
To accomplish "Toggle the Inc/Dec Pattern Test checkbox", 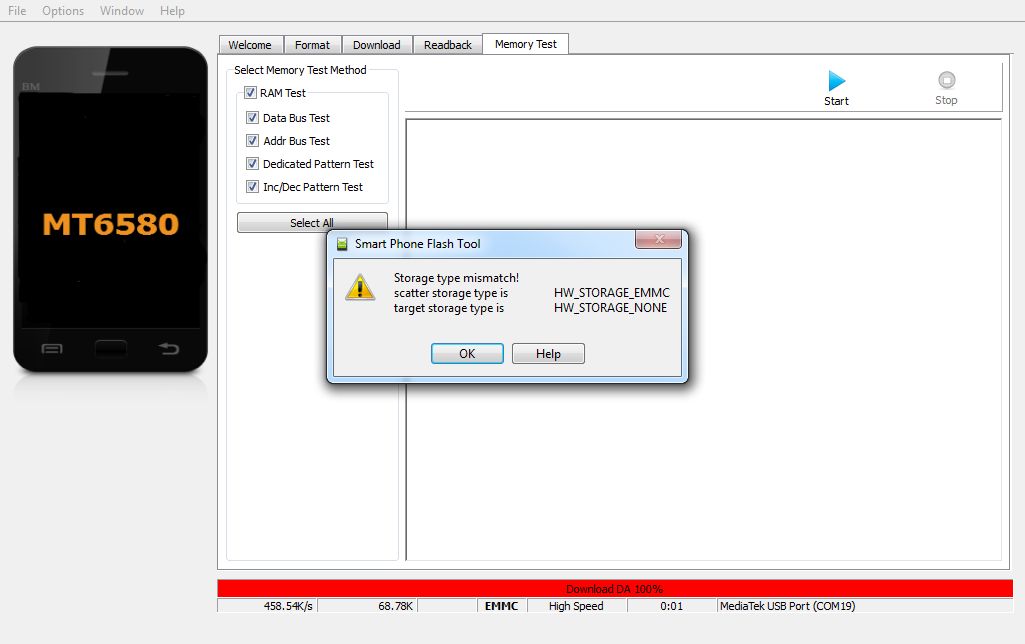I will point(252,186).
